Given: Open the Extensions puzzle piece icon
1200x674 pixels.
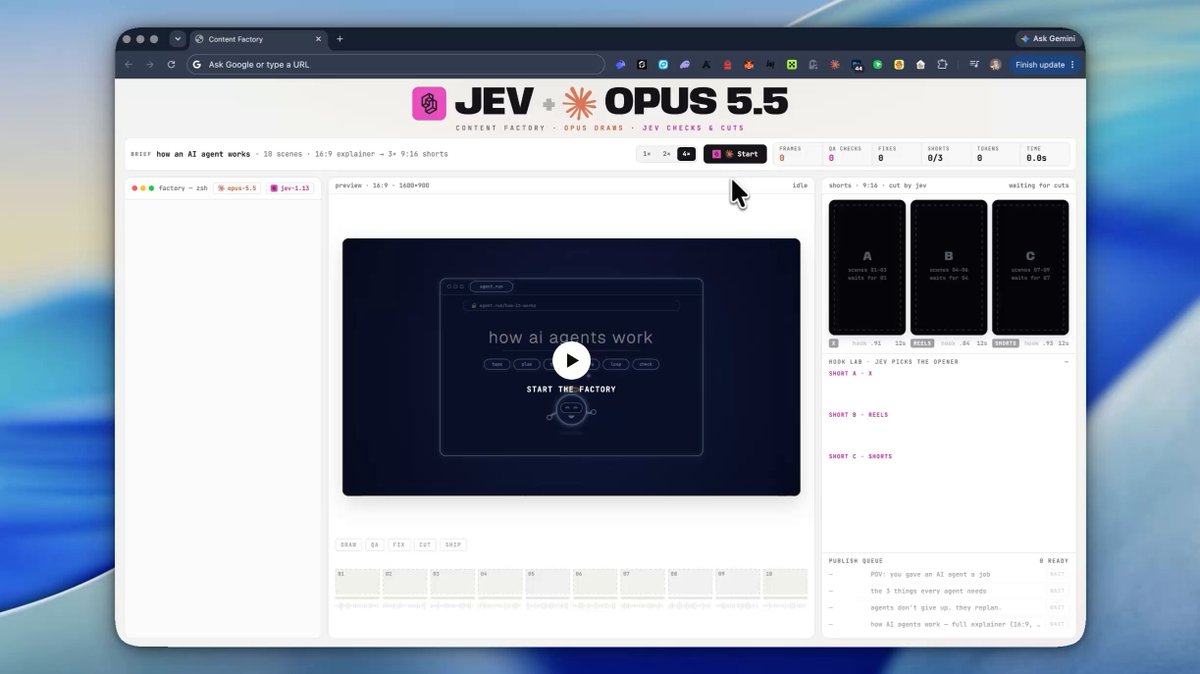Looking at the screenshot, I should pyautogui.click(x=942, y=64).
